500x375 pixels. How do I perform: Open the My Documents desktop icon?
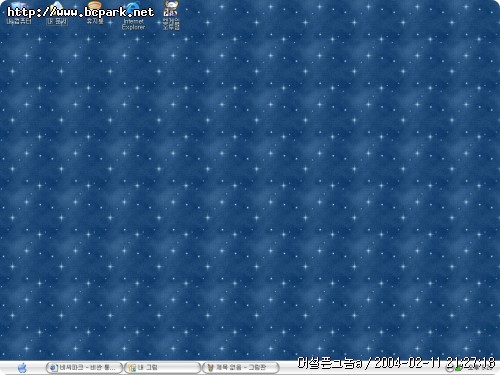(57, 13)
